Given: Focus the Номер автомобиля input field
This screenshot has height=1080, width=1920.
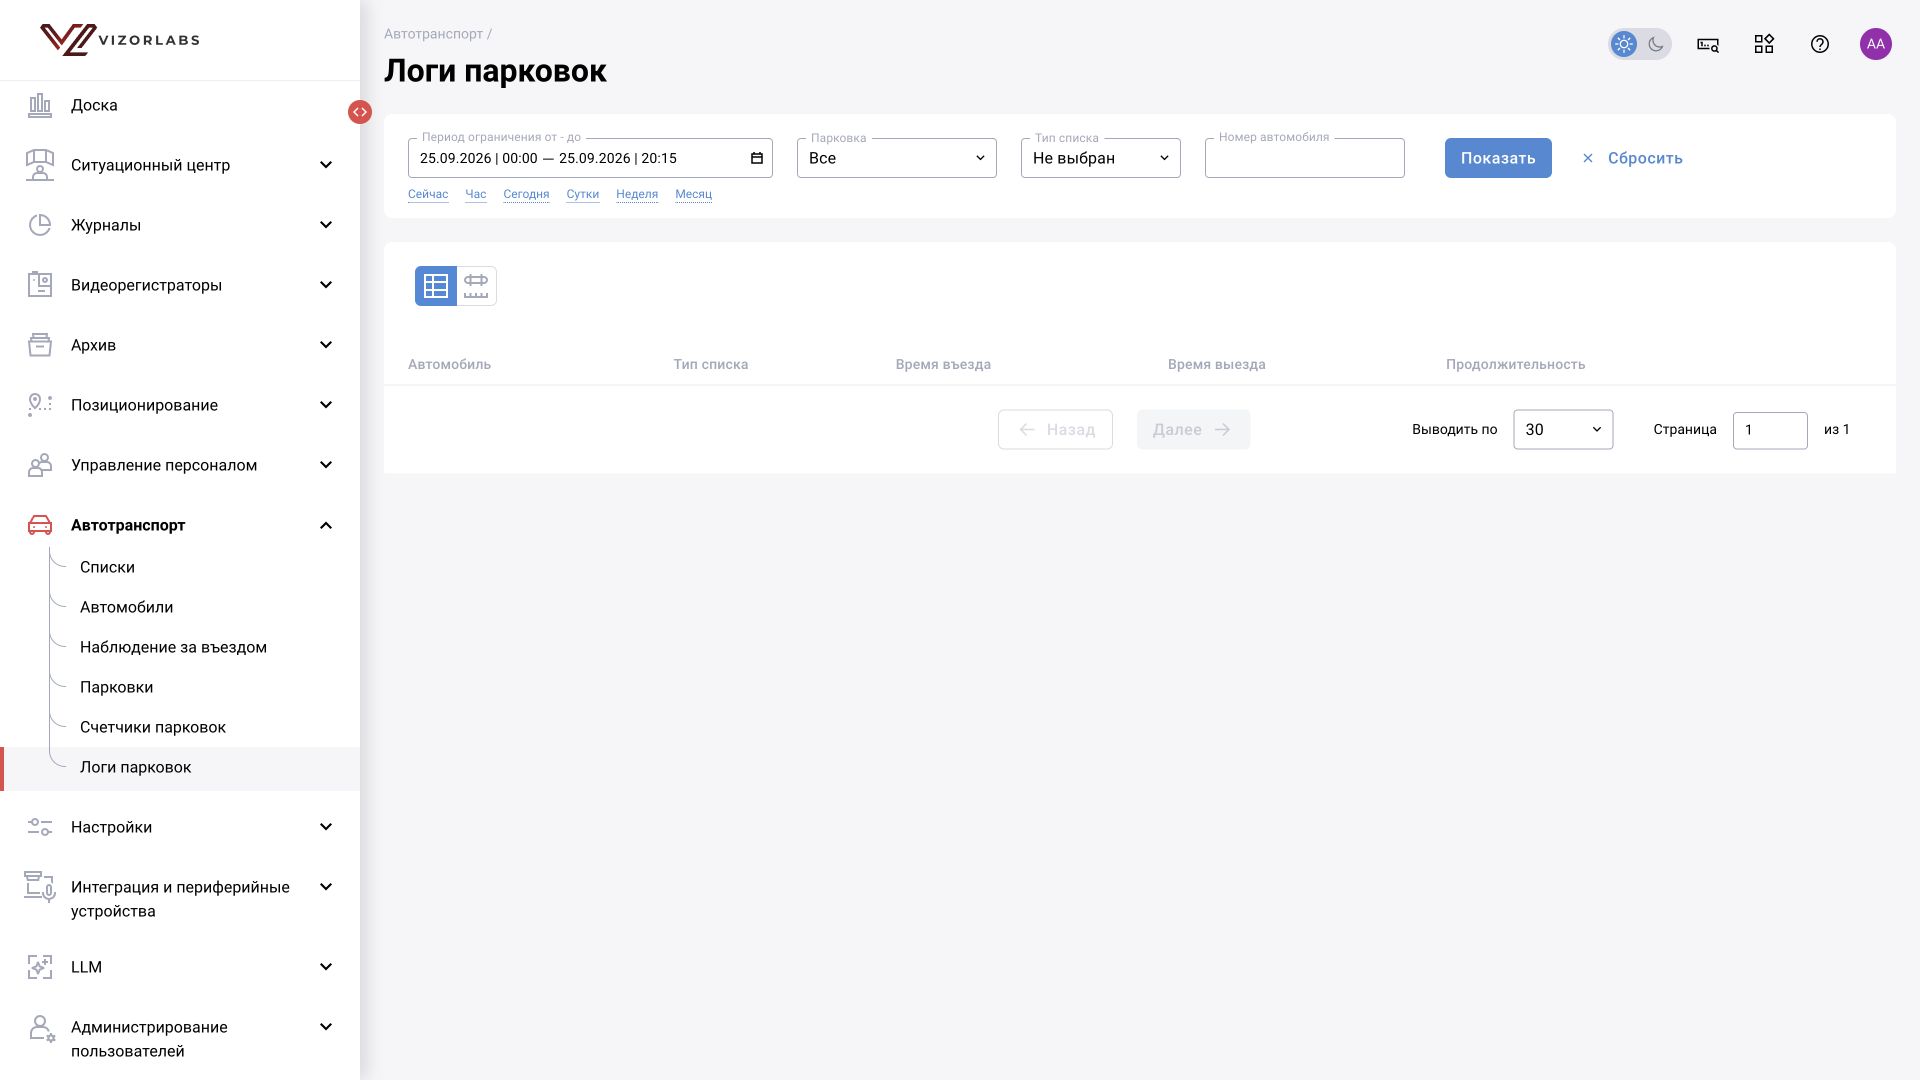Looking at the screenshot, I should click(1305, 158).
